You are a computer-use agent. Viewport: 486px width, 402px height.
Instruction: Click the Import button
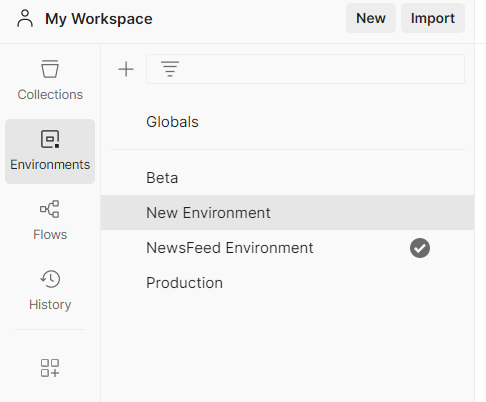tap(433, 18)
